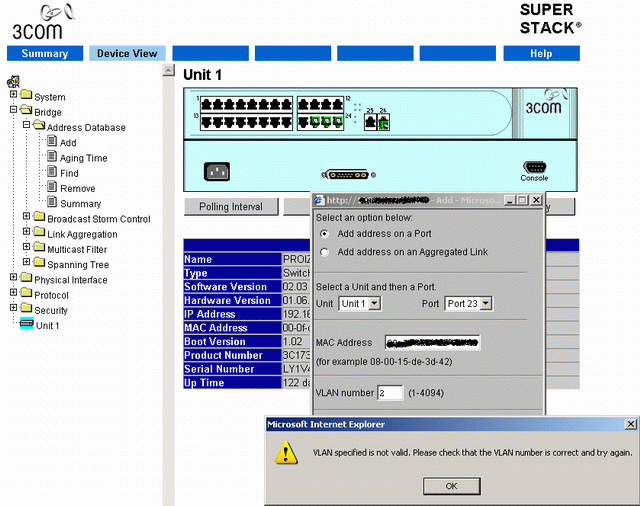The height and width of the screenshot is (506, 640).
Task: Click the power socket on the switch rear
Action: [x=217, y=171]
